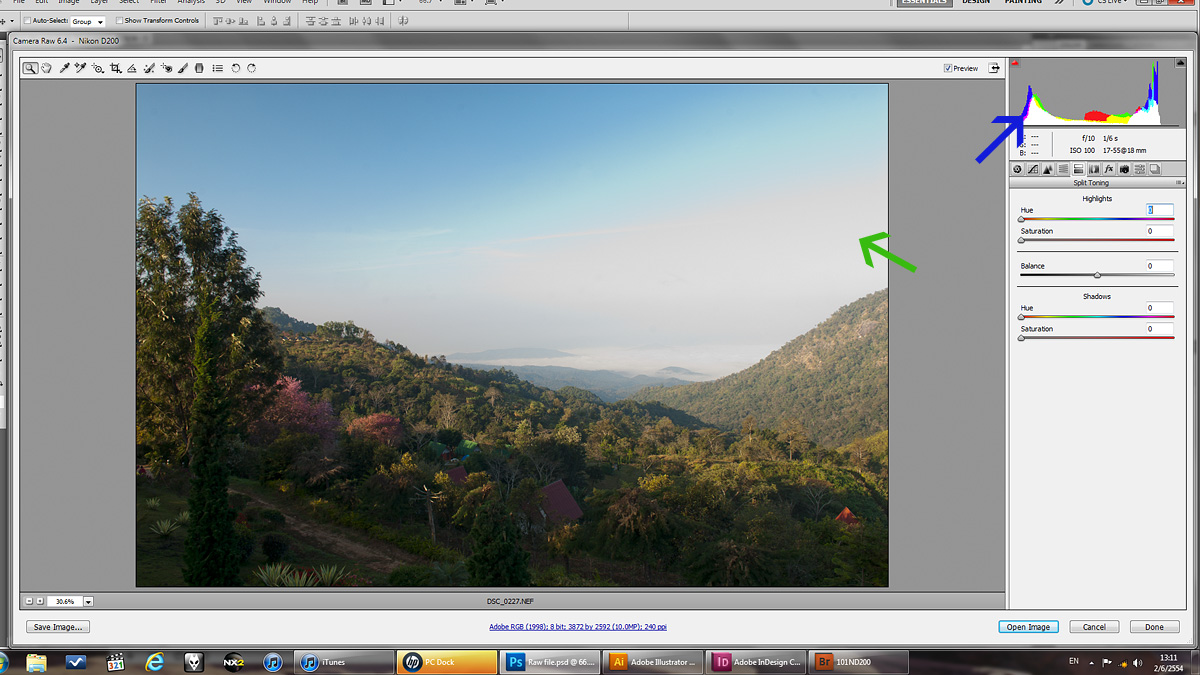Zoom in with the plus button
Screen dimensions: 1200x675
40,601
